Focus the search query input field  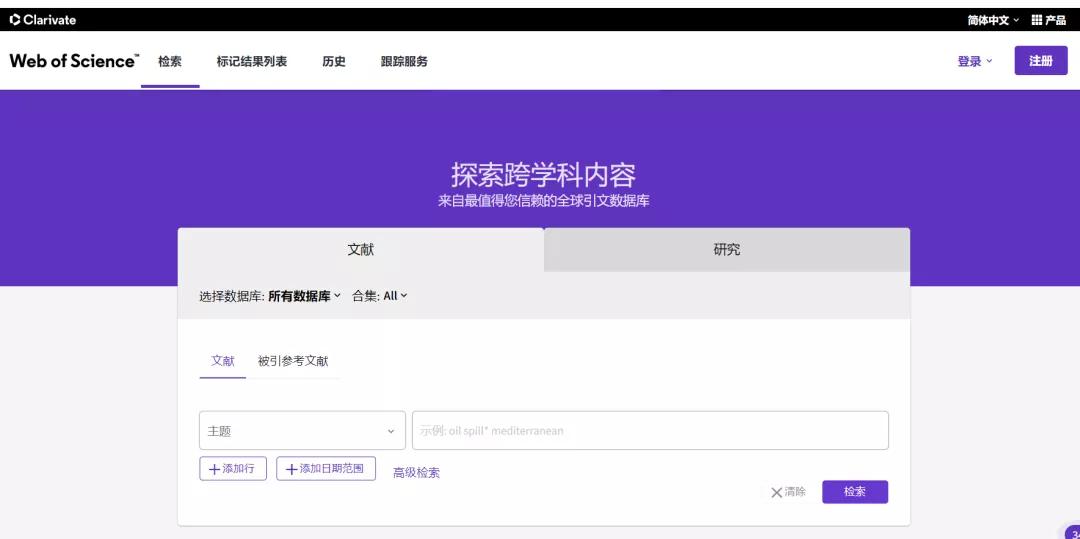(x=650, y=431)
